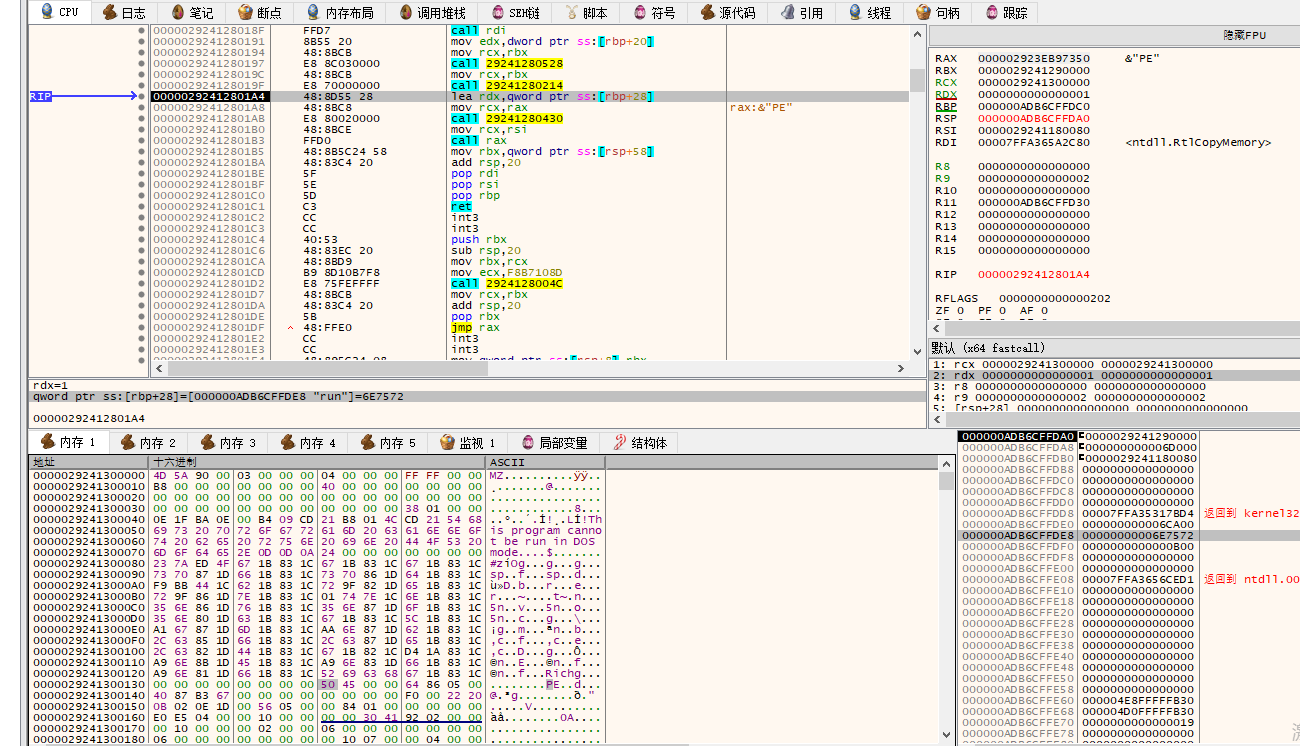Toggle breakpoint bullet at address 00000292412801C1
The height and width of the screenshot is (746, 1300).
[x=142, y=206]
